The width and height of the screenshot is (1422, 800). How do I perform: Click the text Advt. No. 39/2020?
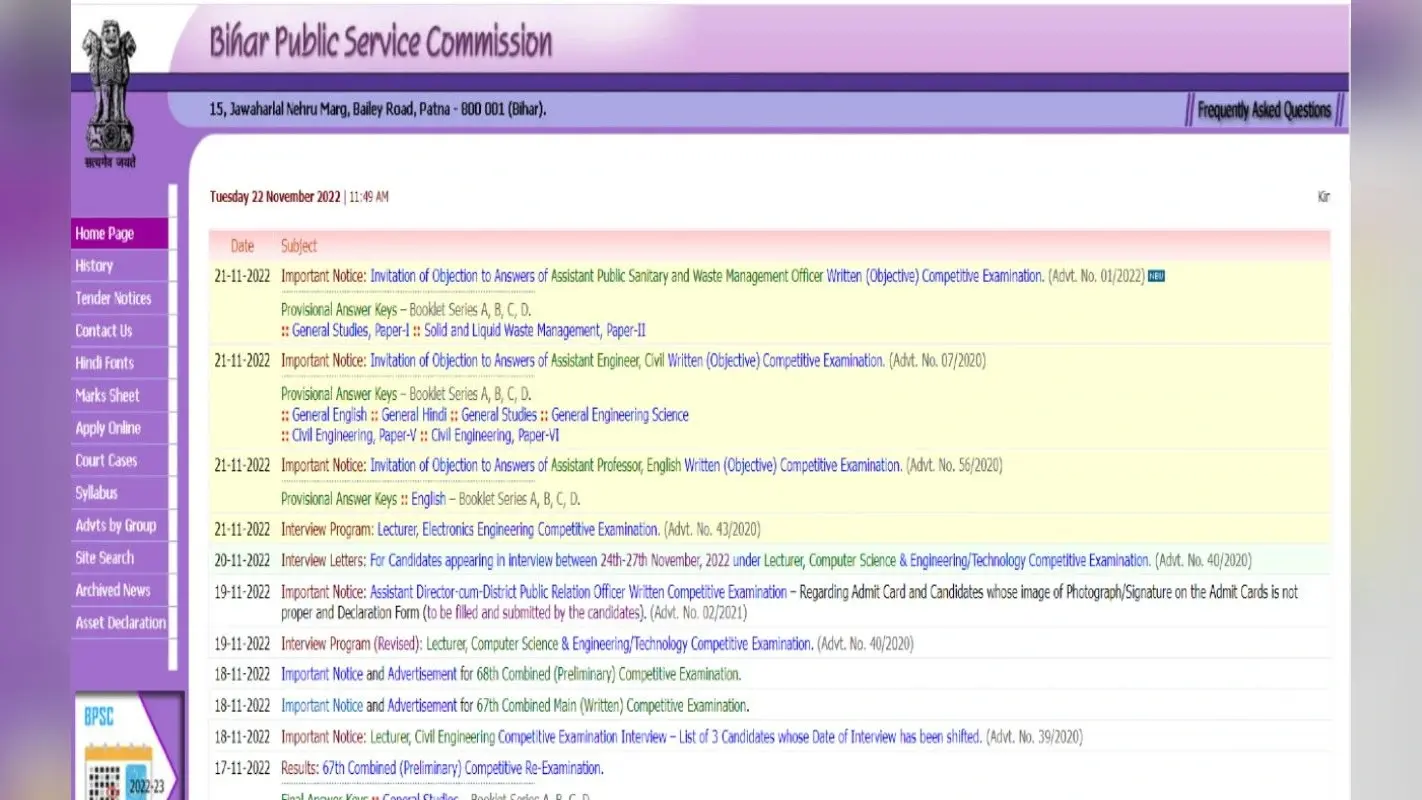1035,737
